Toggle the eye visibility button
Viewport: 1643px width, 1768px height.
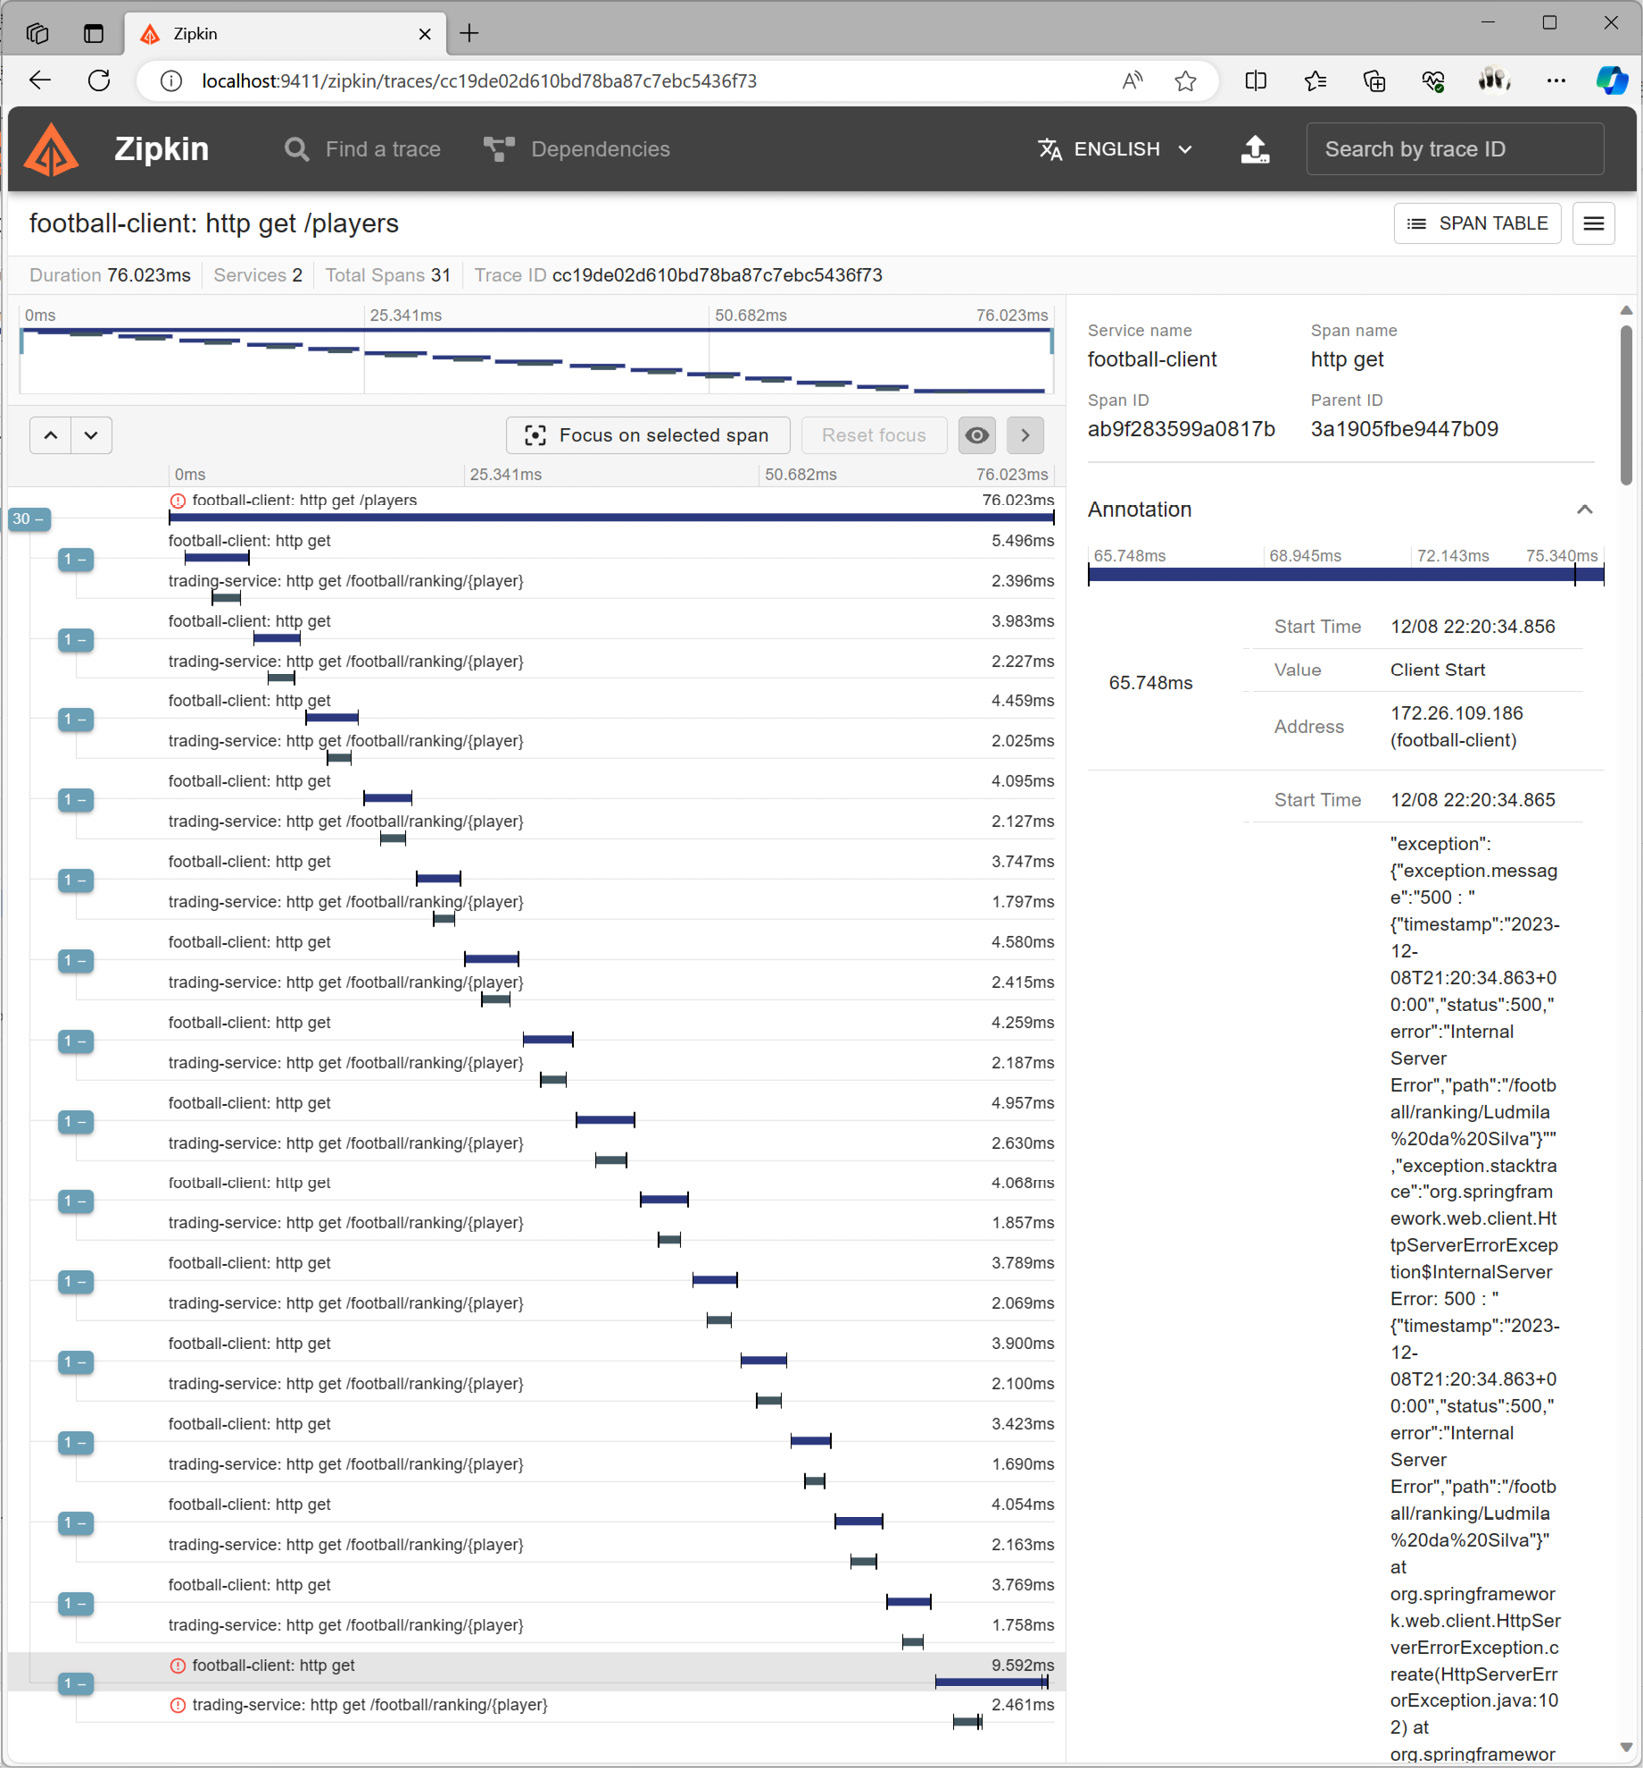click(977, 435)
